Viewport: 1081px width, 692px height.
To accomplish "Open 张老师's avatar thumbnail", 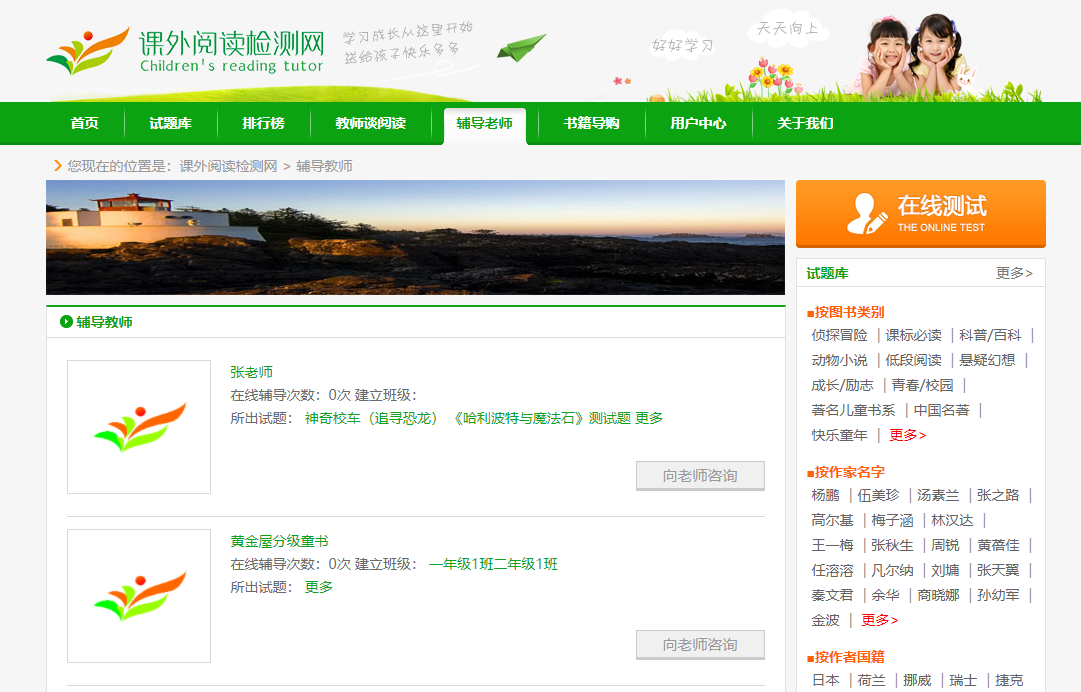I will pos(139,427).
